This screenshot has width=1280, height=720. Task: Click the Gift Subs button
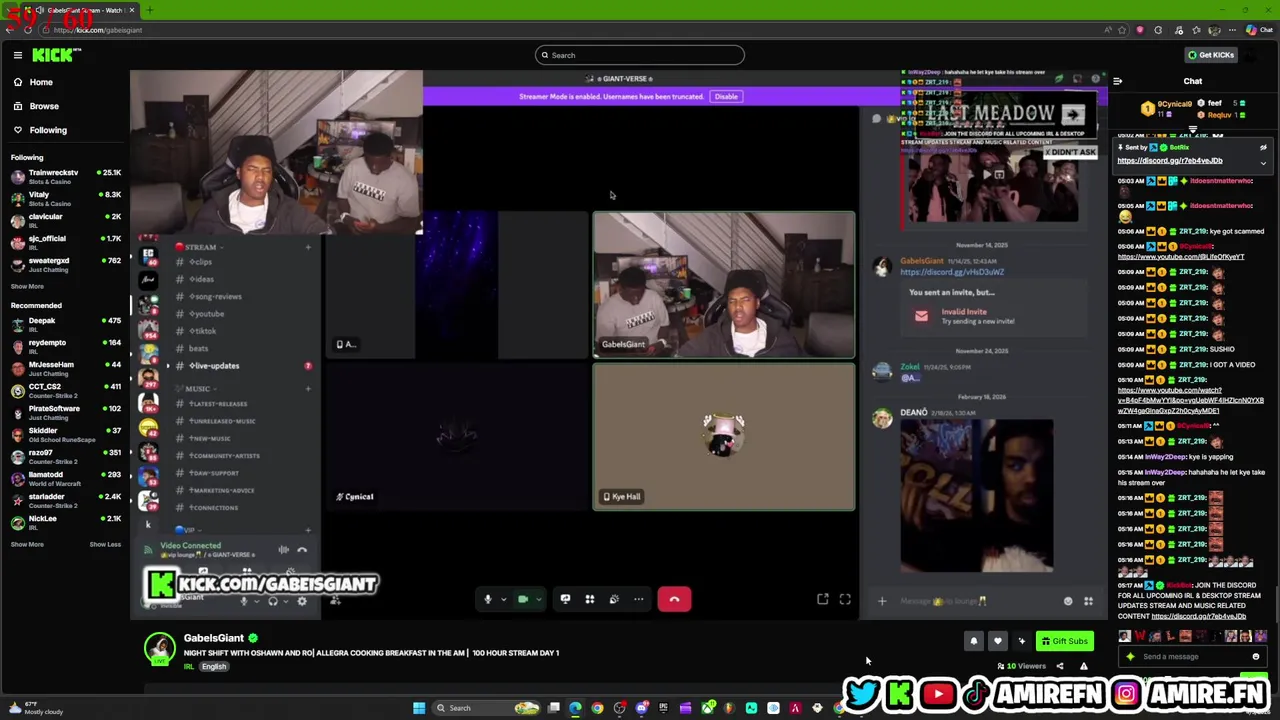(x=1065, y=641)
